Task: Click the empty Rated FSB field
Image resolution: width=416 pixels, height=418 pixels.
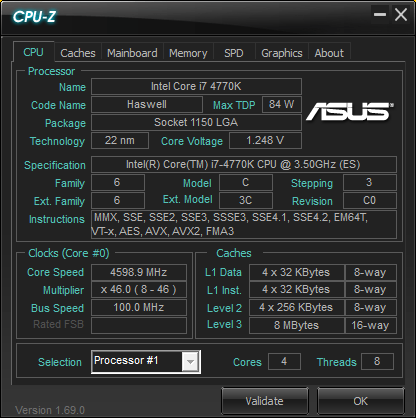Action: tap(139, 325)
